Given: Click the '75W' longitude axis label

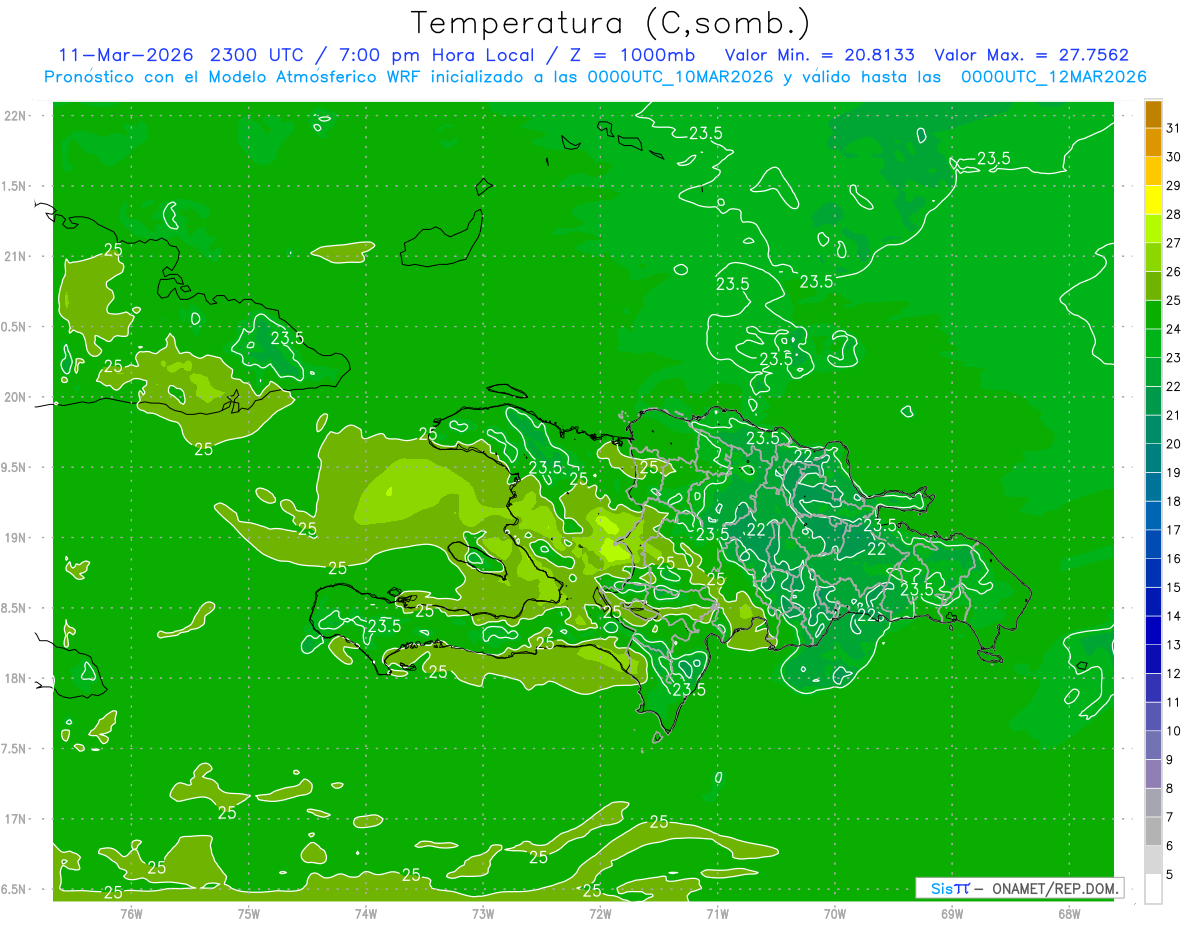Looking at the screenshot, I should (248, 913).
